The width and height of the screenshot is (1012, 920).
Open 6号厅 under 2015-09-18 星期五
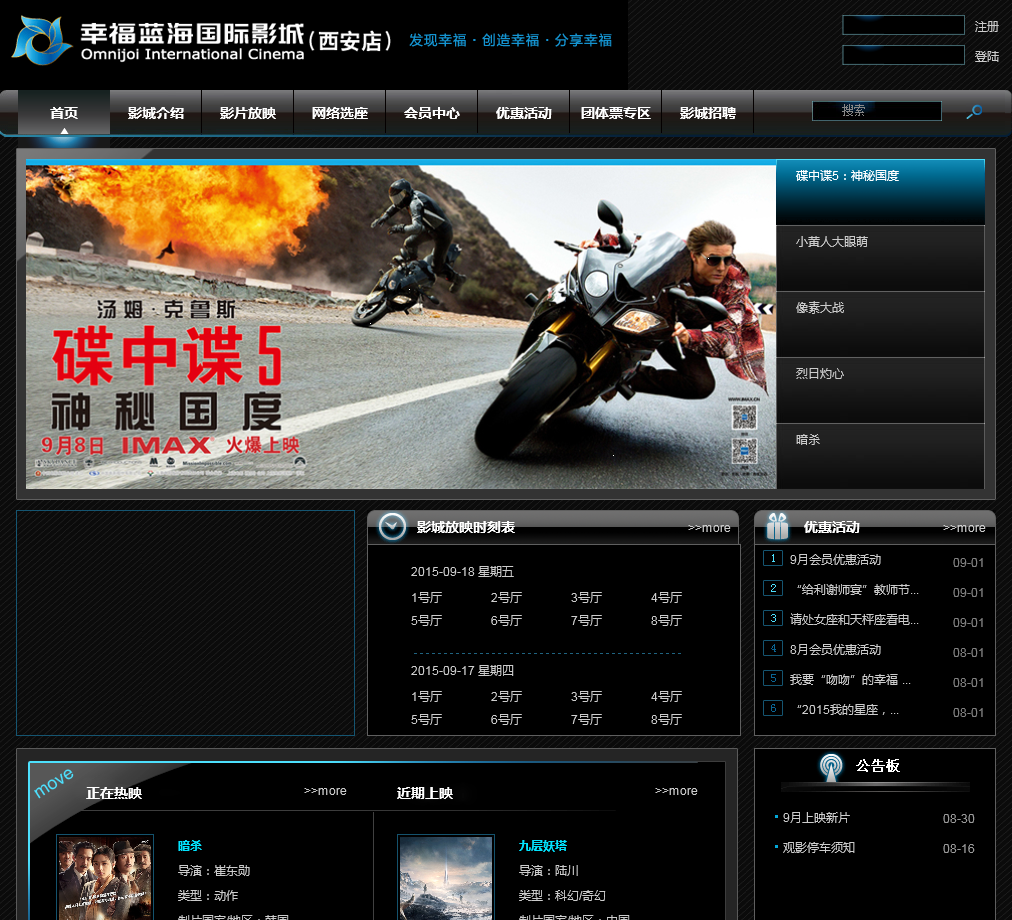pyautogui.click(x=506, y=620)
